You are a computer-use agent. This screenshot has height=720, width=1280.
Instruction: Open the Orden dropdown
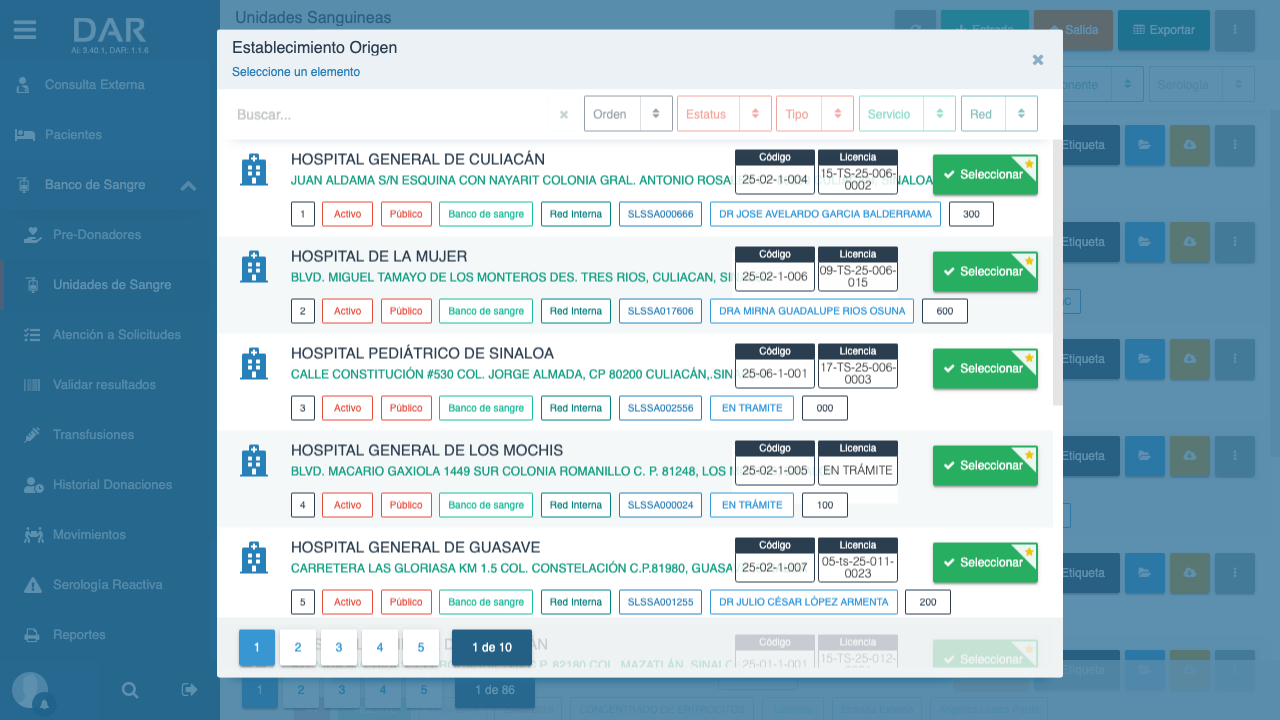pyautogui.click(x=628, y=114)
